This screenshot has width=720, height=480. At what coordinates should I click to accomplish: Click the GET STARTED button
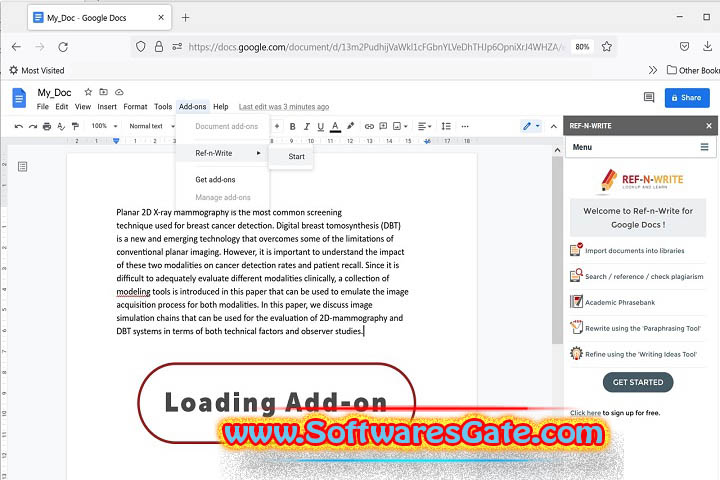tap(638, 382)
